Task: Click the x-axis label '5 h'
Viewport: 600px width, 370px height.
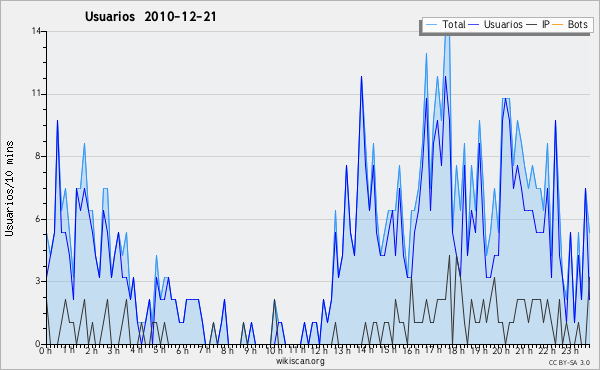Action: pyautogui.click(x=160, y=350)
